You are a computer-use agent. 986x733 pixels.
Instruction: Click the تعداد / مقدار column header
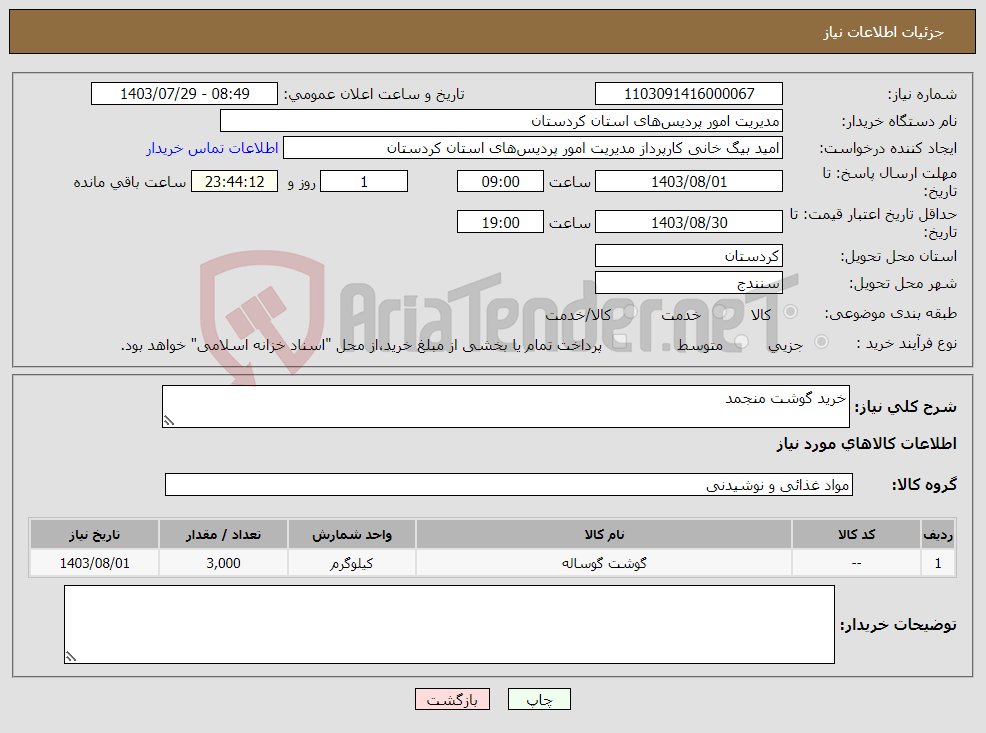click(x=223, y=534)
